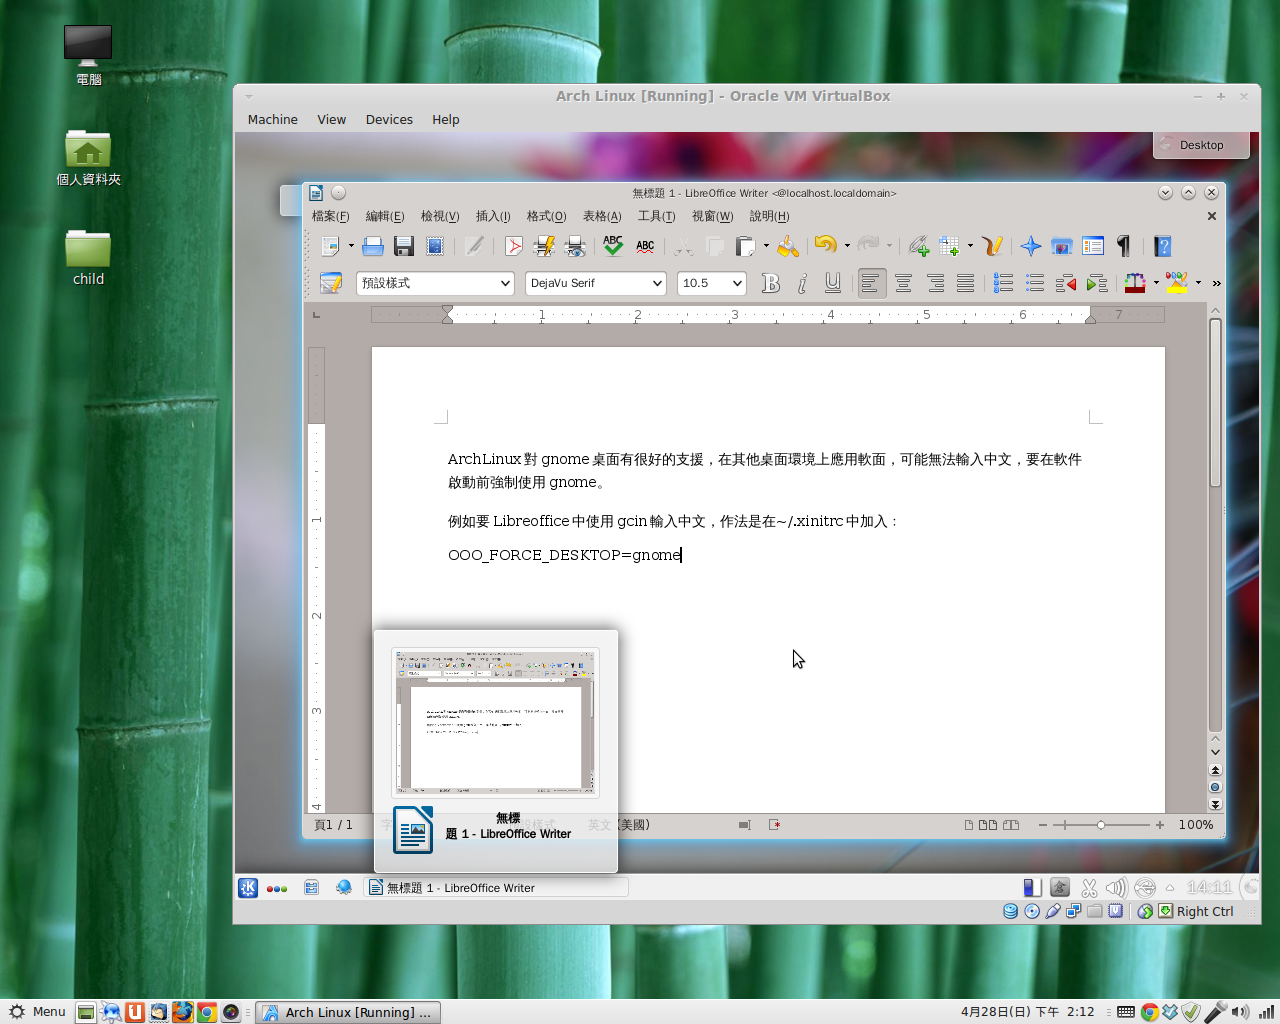Click the Paste clipboard icon

(x=745, y=246)
